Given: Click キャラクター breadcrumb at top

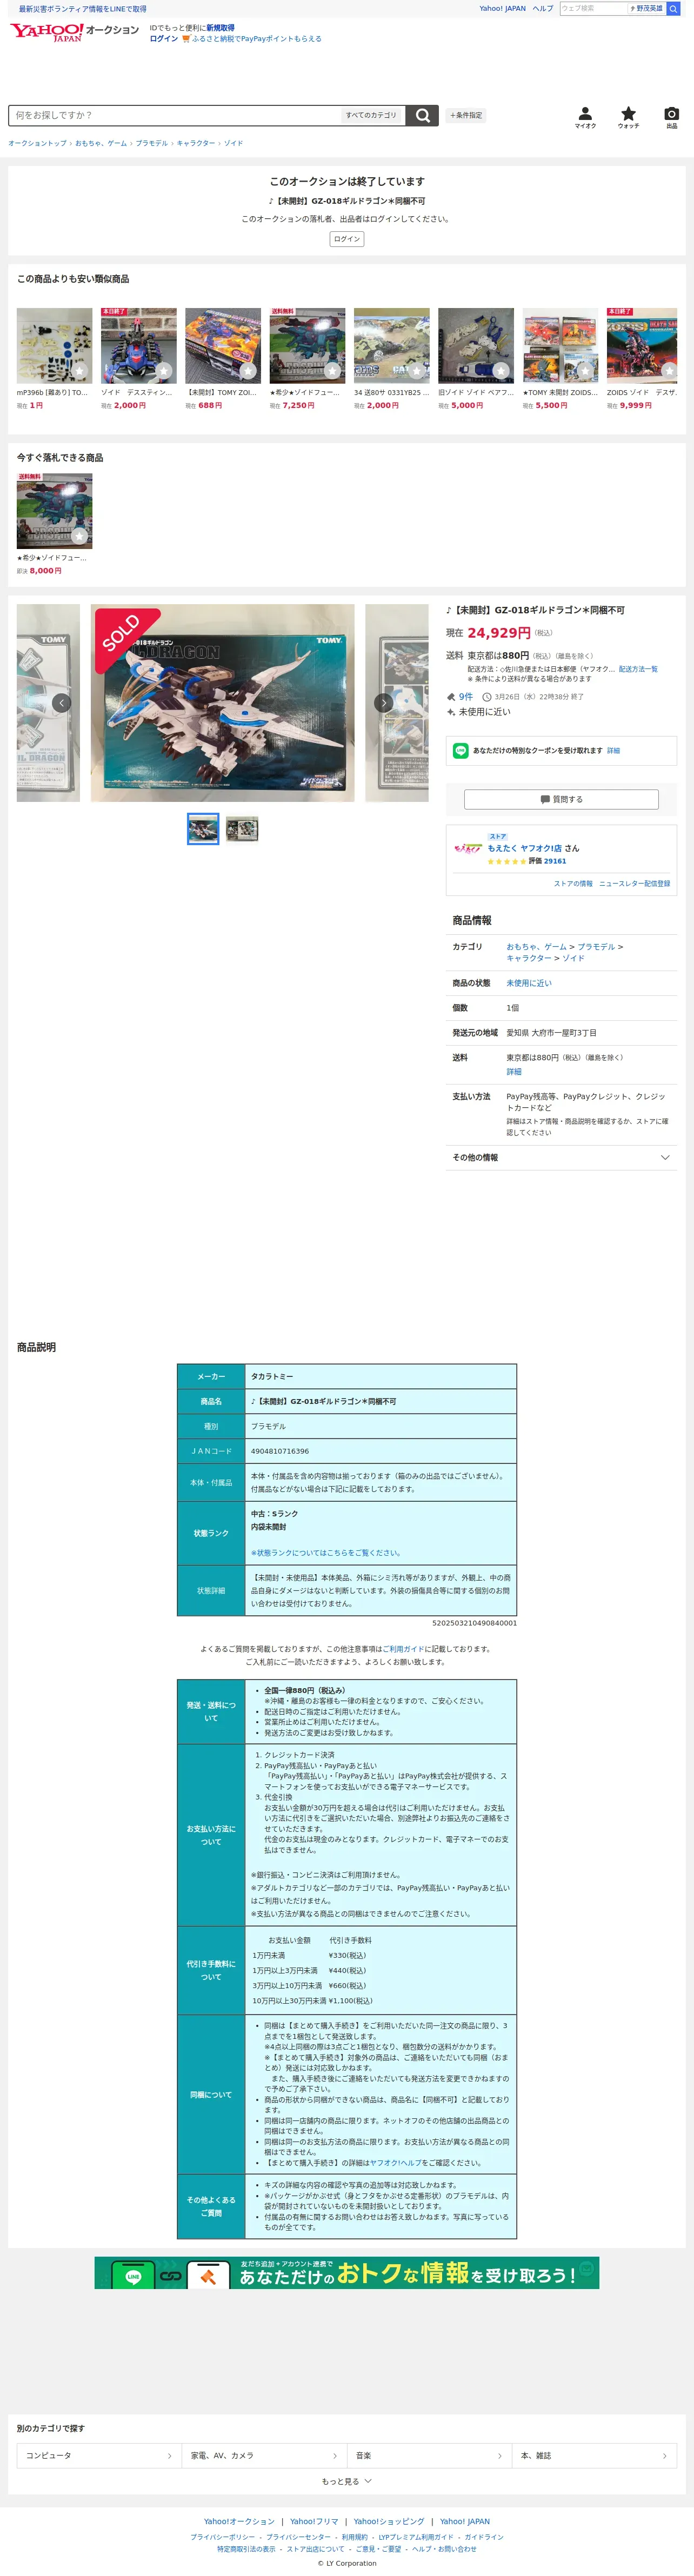Looking at the screenshot, I should 196,144.
